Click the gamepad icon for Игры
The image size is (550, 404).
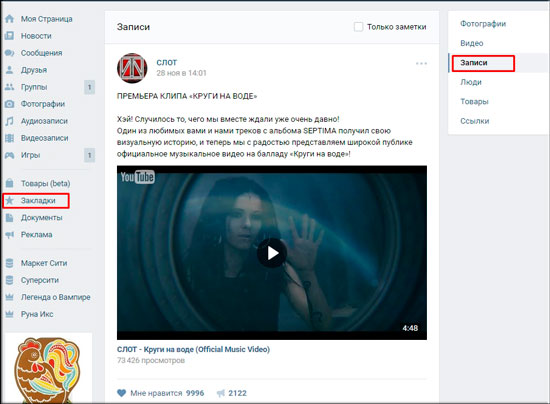(9, 155)
